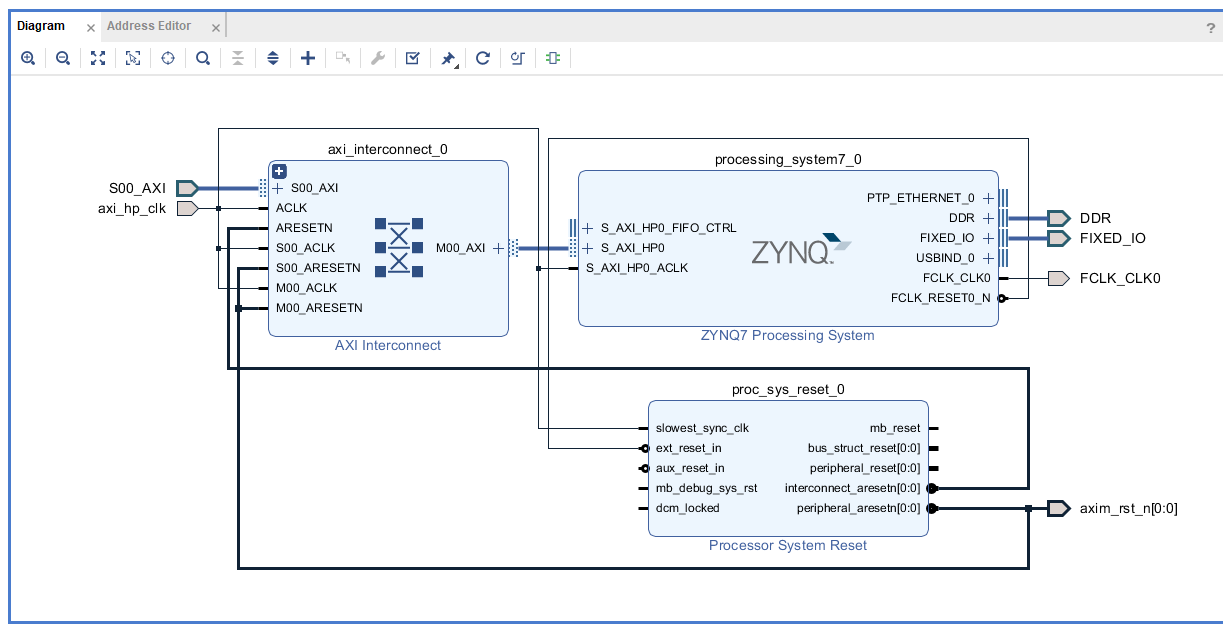Expand the M00_AXI interface pin

tap(498, 248)
